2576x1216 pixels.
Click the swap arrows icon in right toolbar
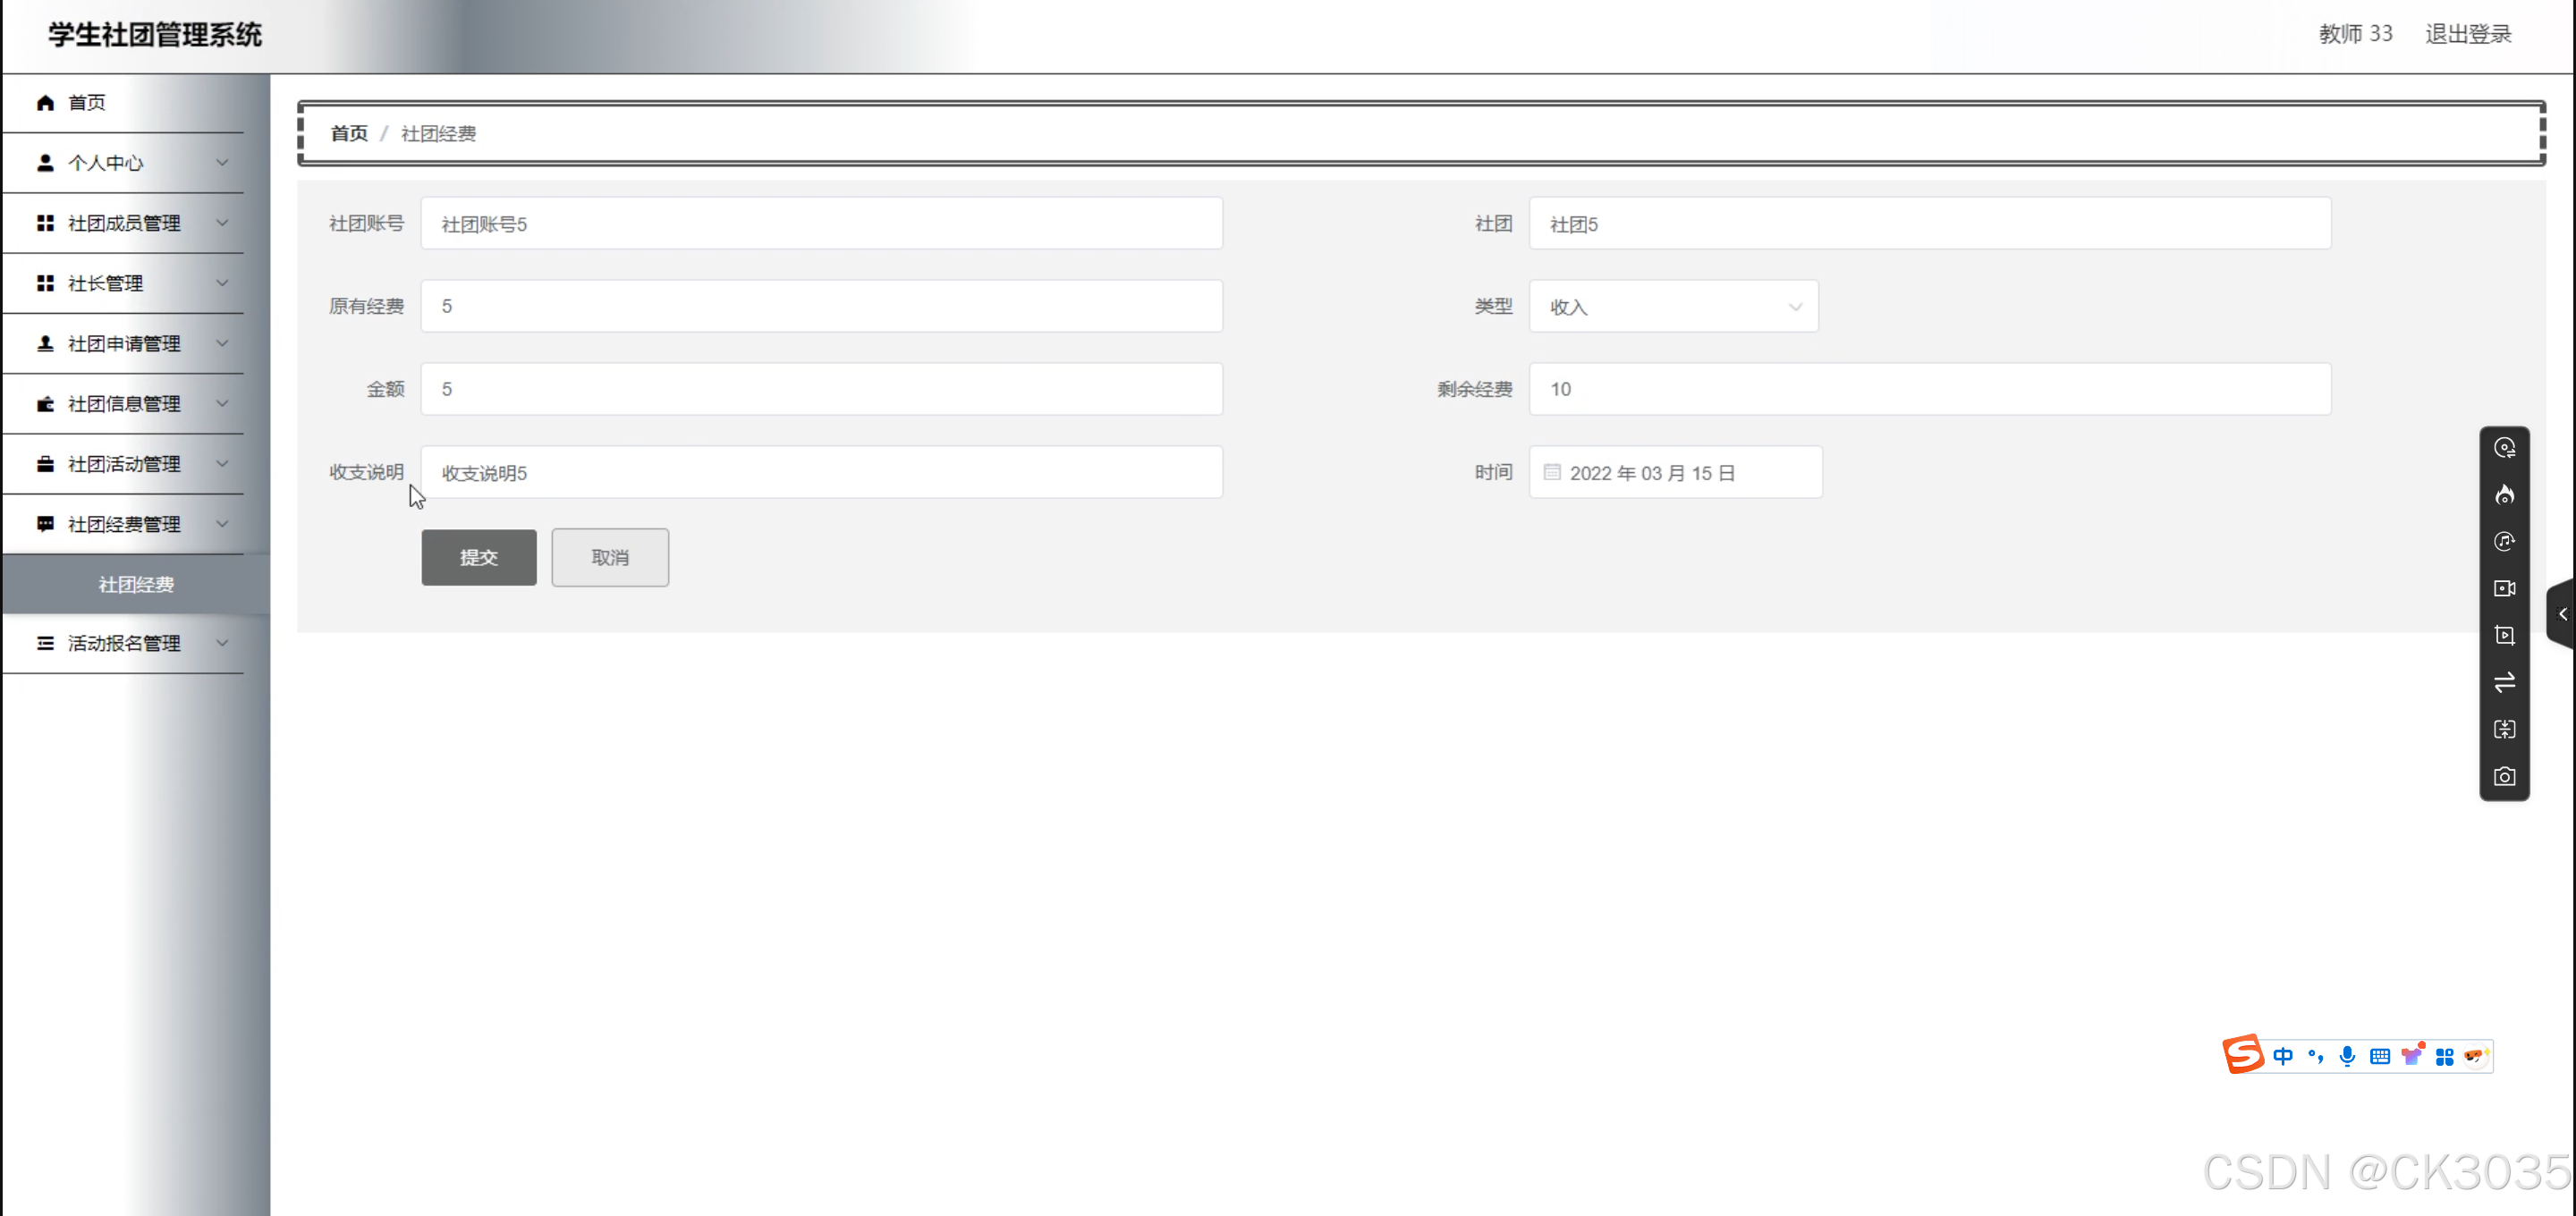(x=2504, y=682)
